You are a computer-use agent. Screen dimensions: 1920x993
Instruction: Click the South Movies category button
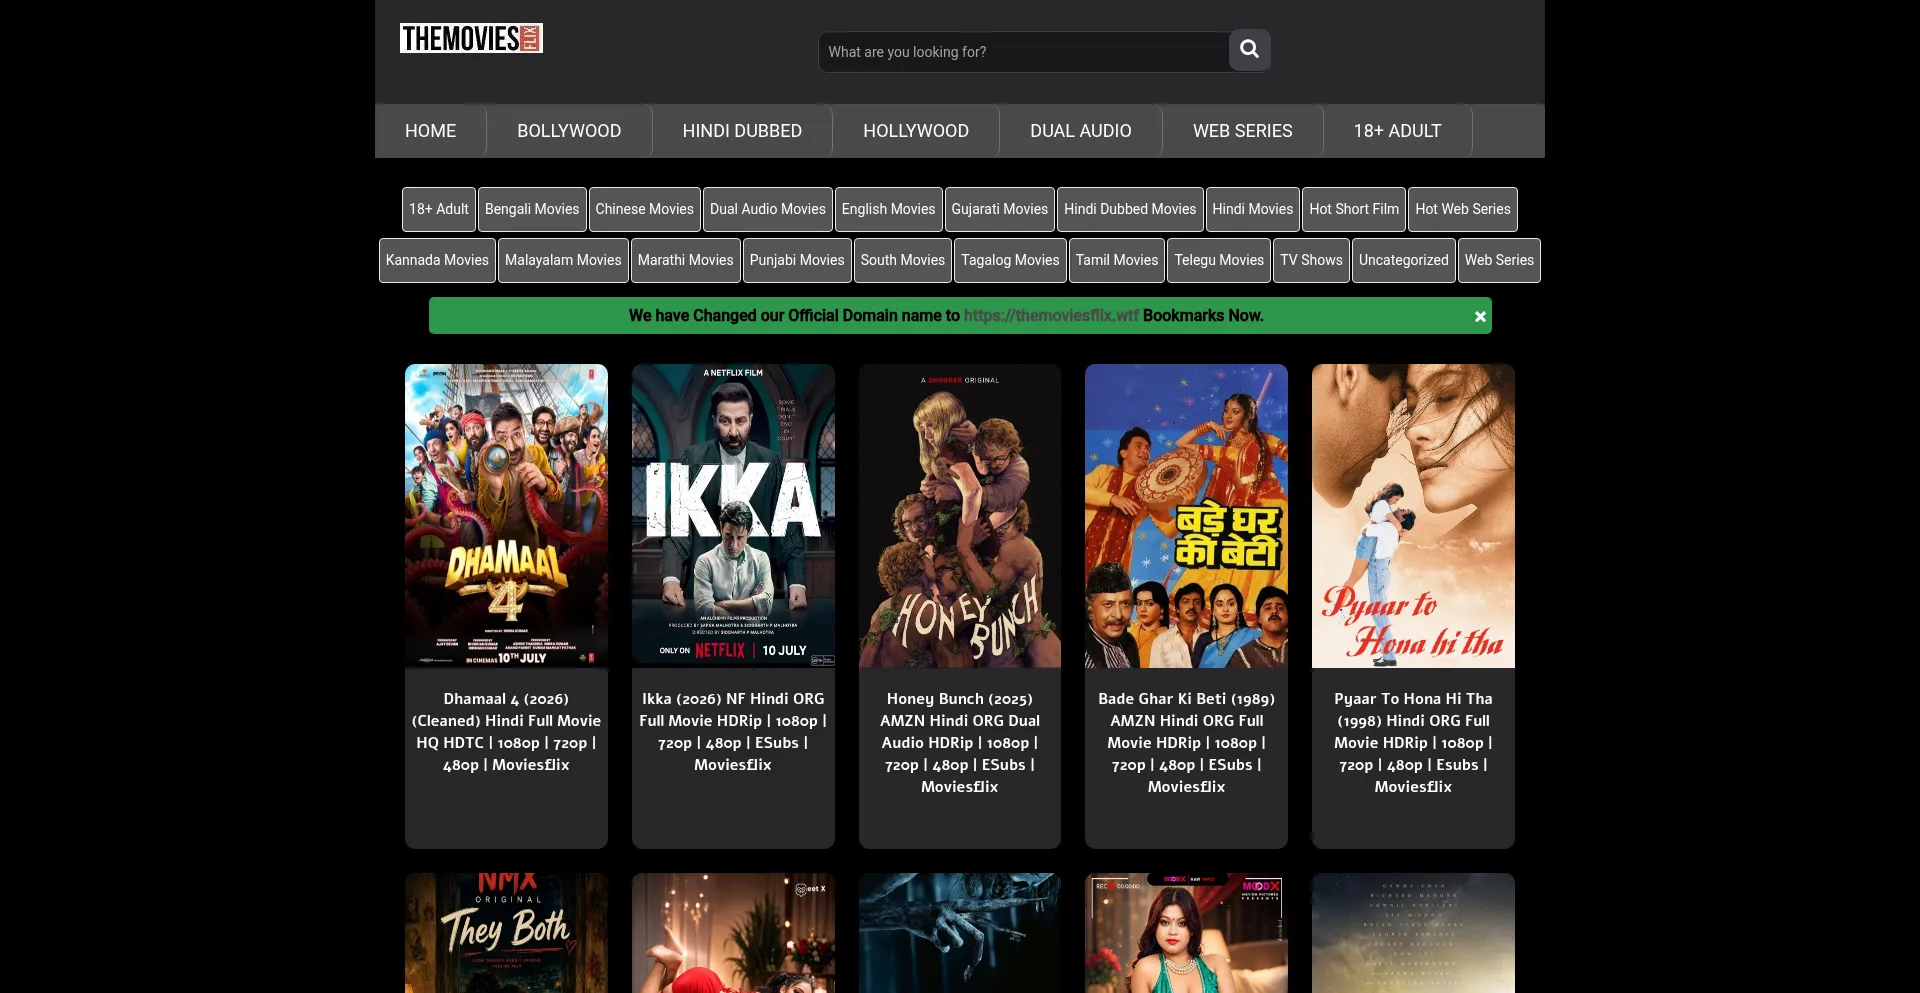click(902, 260)
